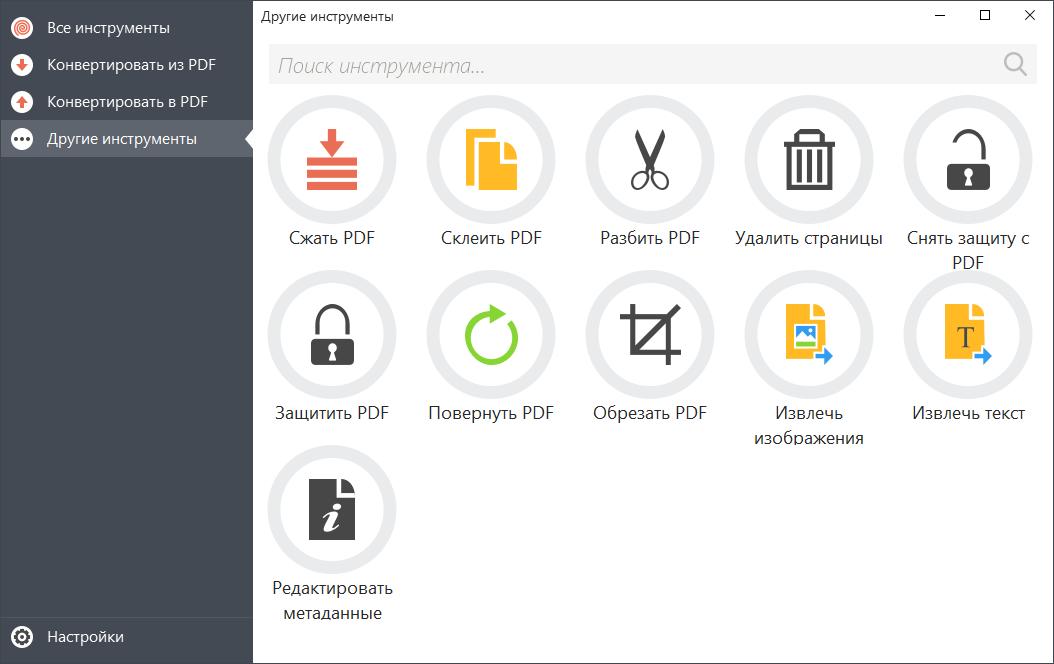Open Настройки at the sidebar bottom
This screenshot has width=1054, height=664.
pos(85,637)
